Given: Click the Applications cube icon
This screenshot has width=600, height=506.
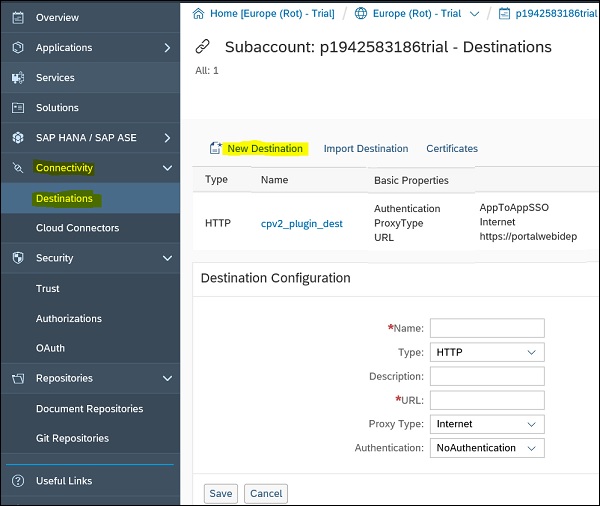Looking at the screenshot, I should pos(17,48).
